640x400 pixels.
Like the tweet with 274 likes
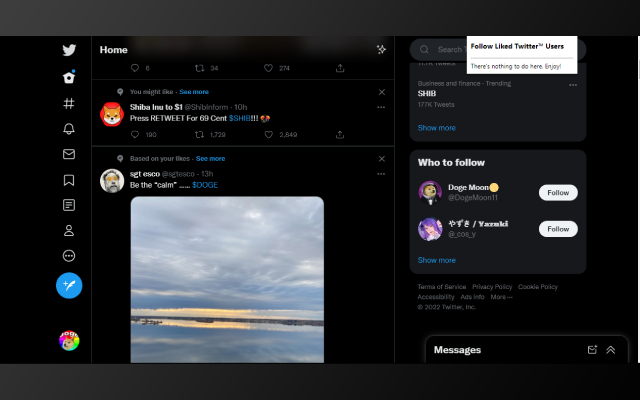[x=268, y=68]
